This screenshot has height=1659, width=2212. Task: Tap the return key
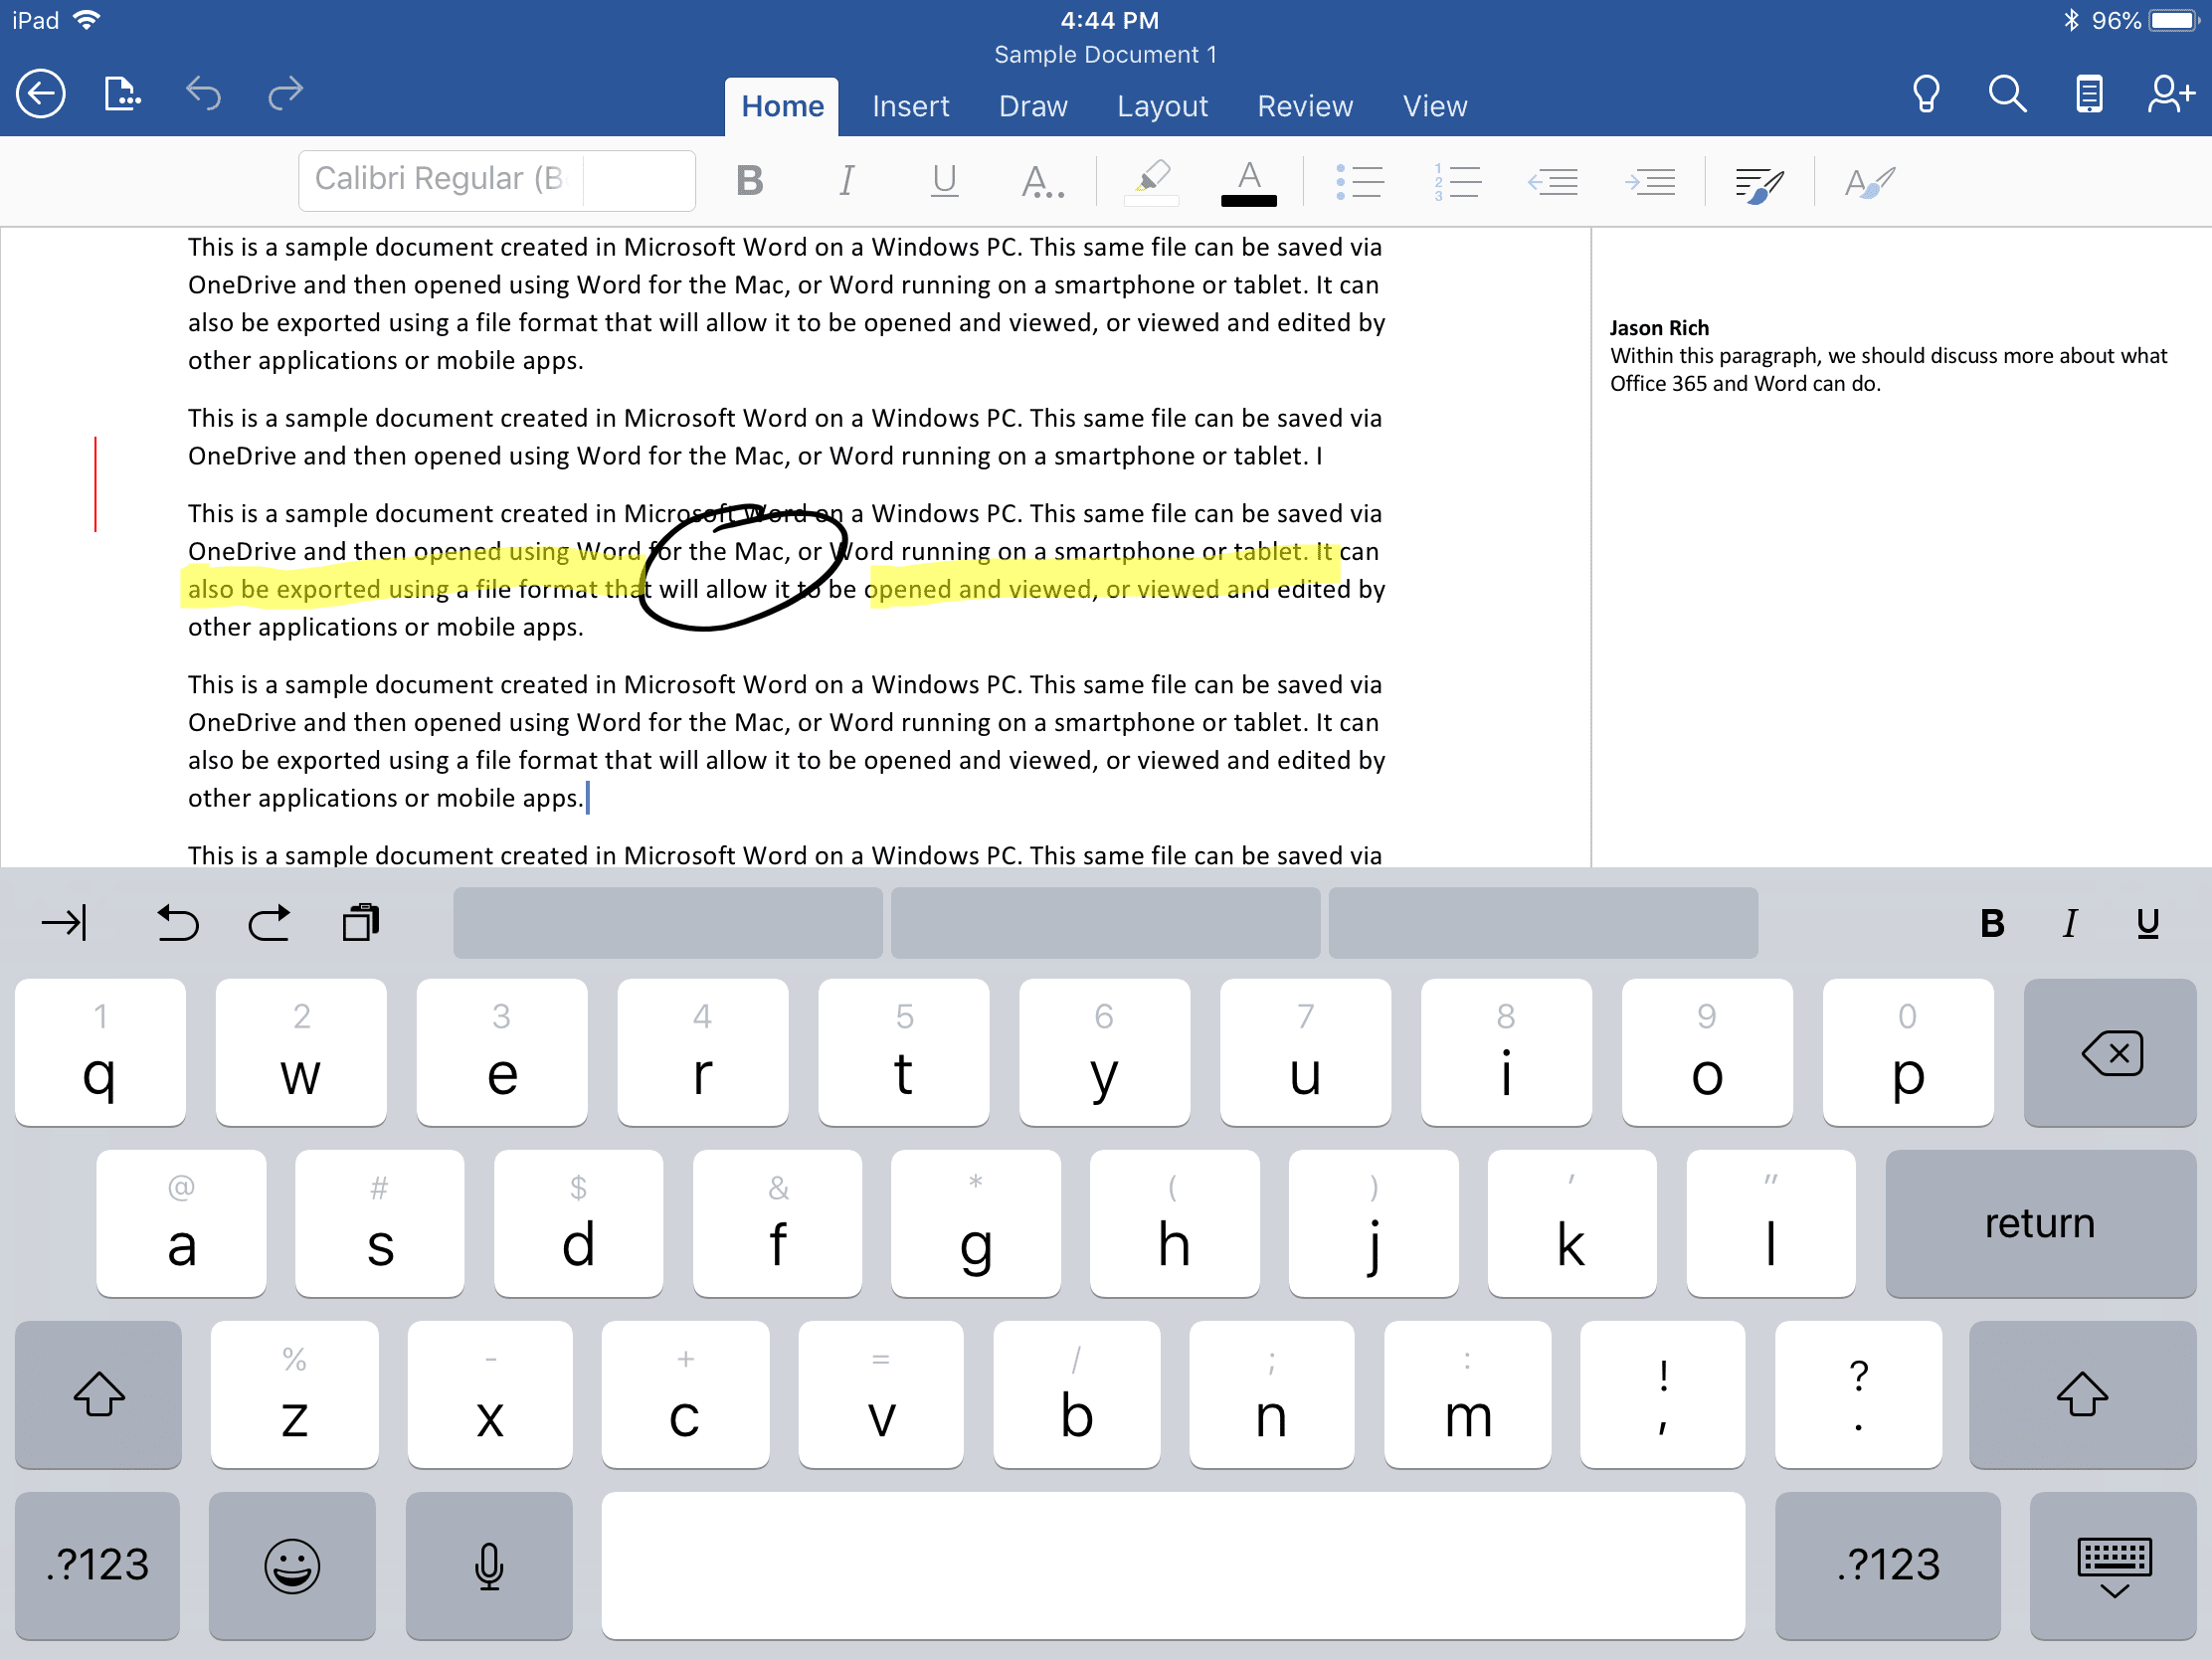(x=2040, y=1223)
